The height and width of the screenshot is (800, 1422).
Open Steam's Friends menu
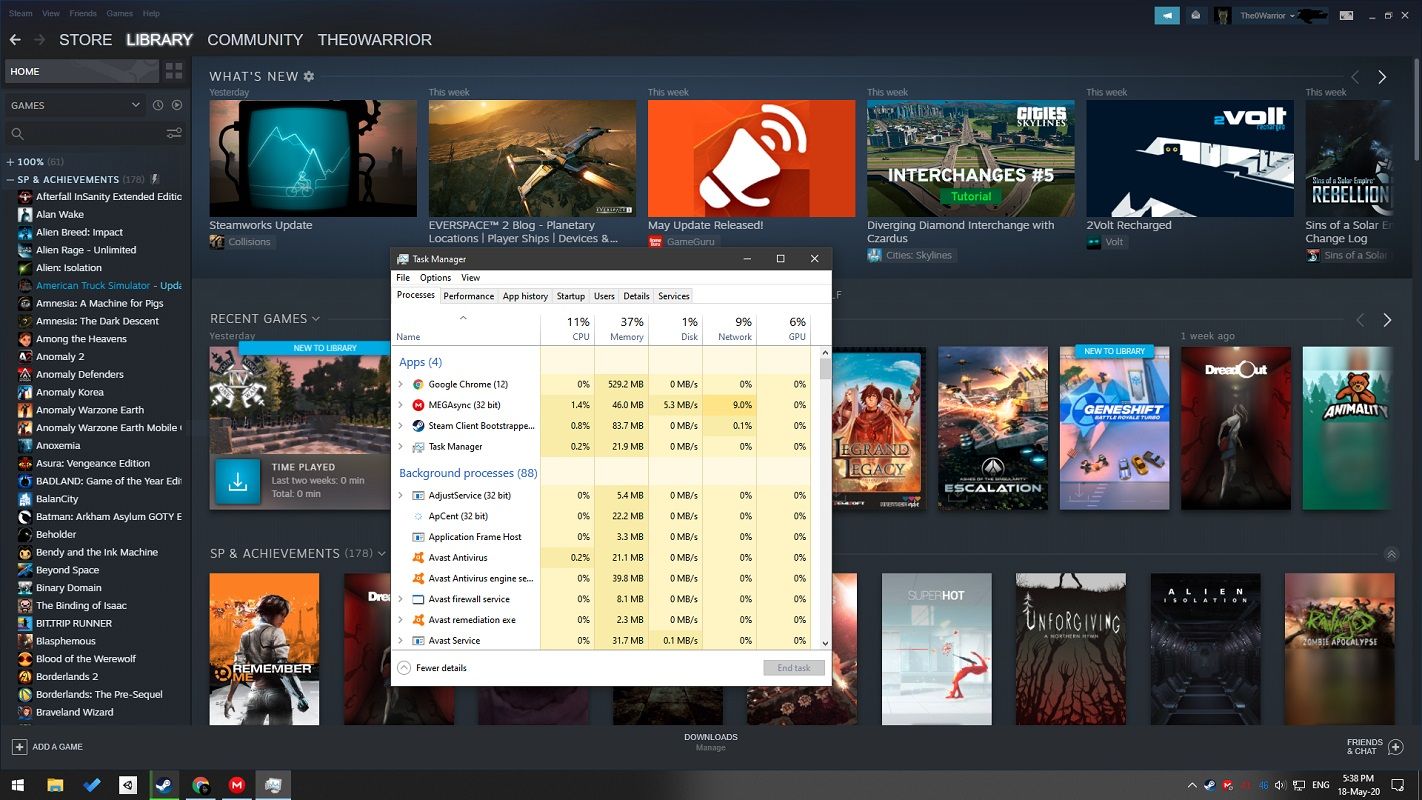(x=83, y=14)
